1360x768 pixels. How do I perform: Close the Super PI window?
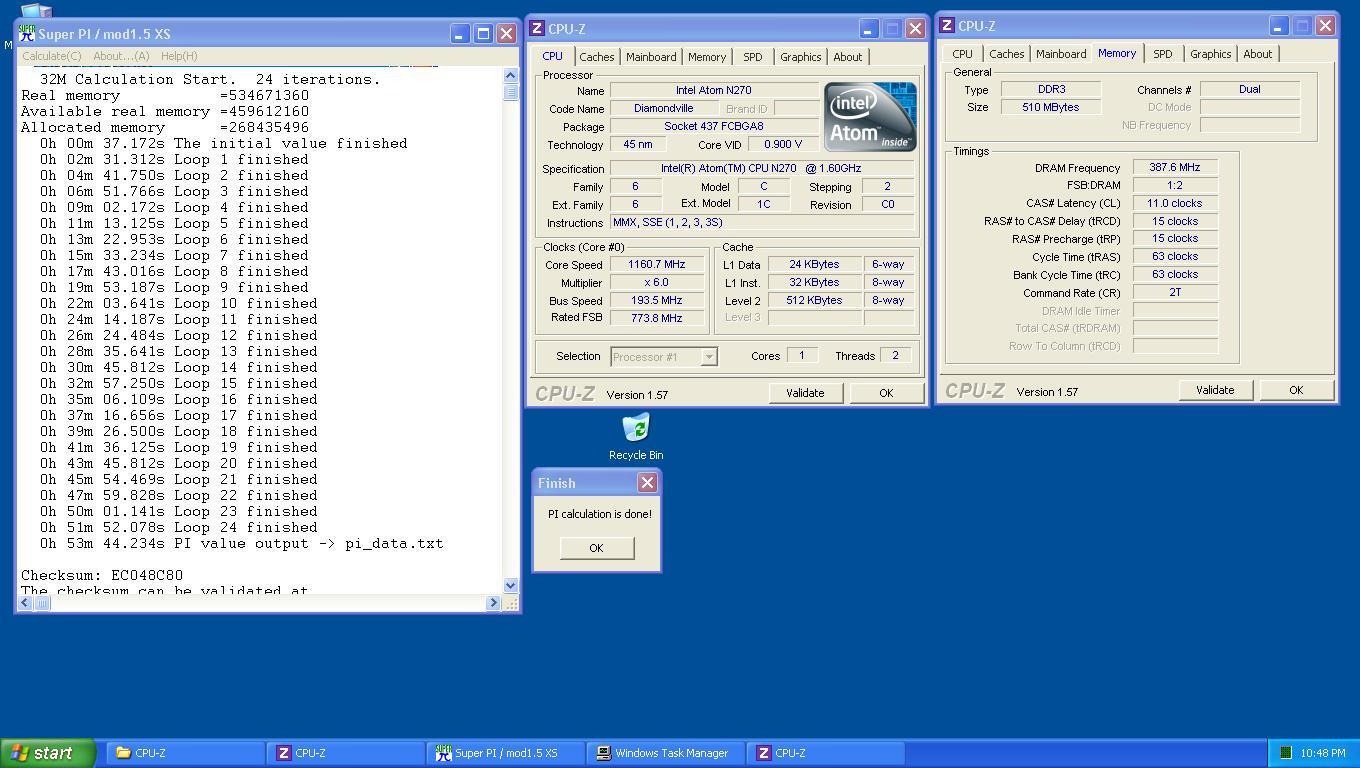[x=506, y=33]
